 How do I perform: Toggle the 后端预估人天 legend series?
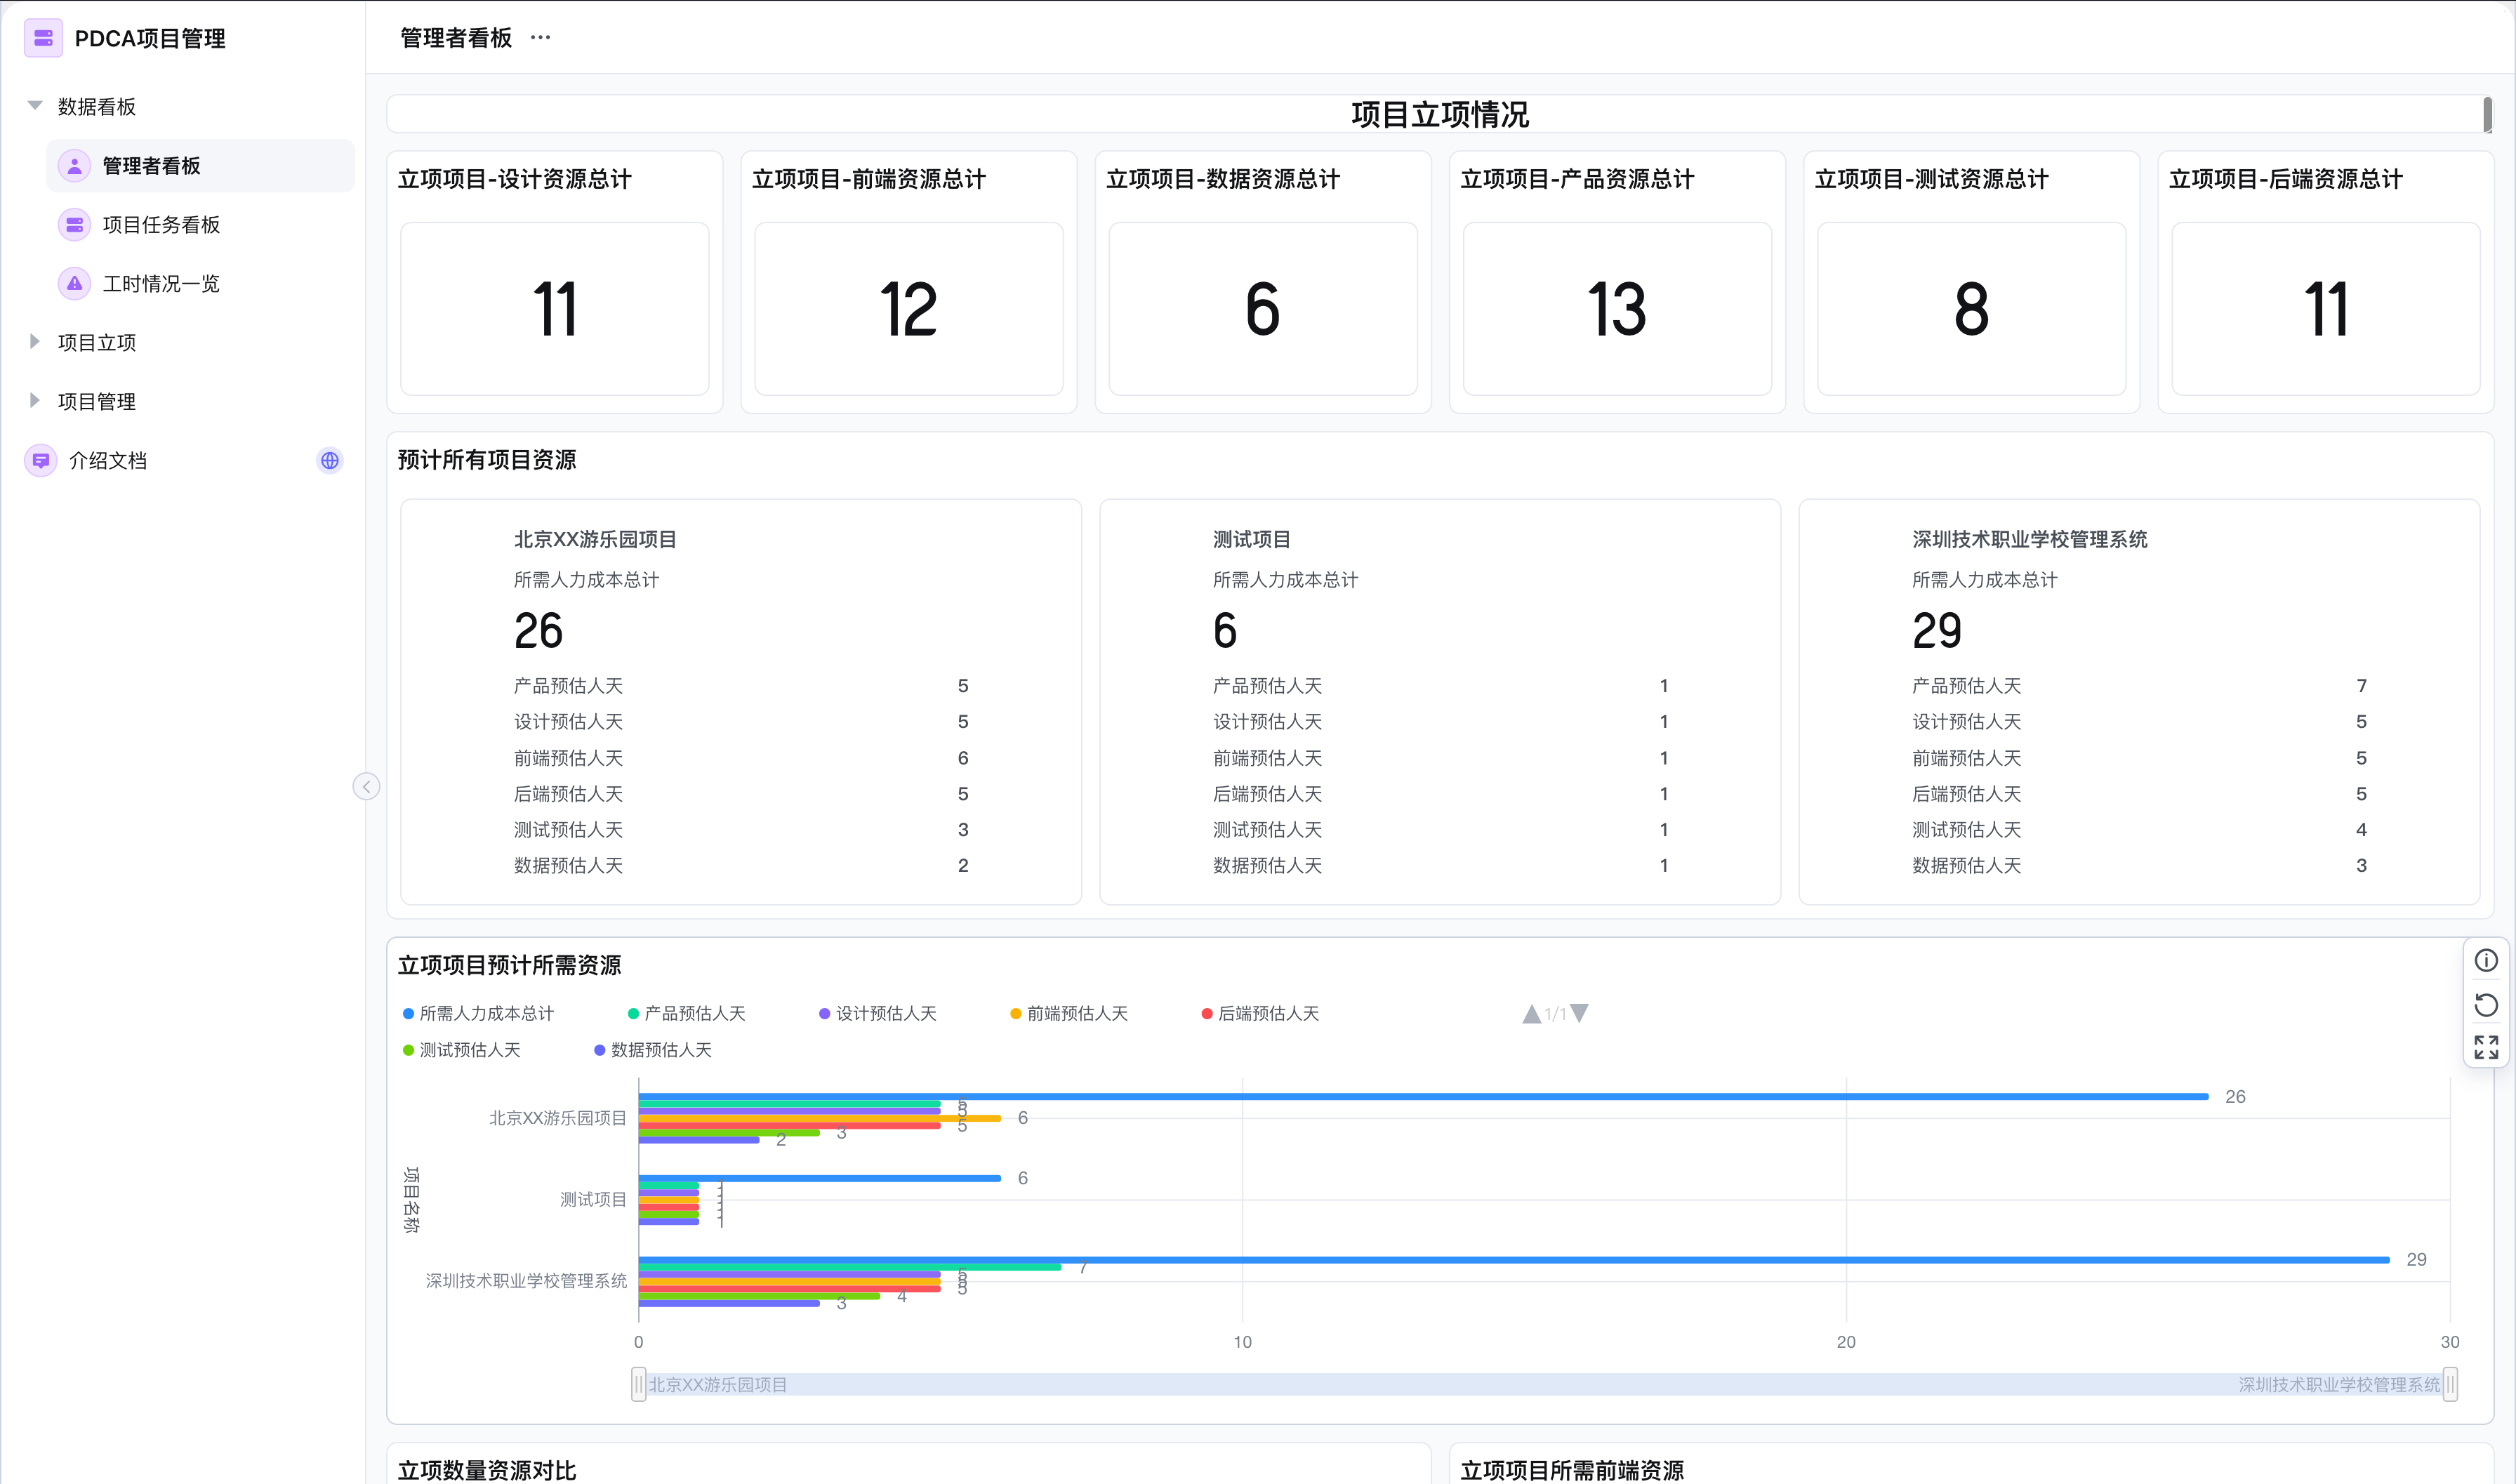1260,1014
